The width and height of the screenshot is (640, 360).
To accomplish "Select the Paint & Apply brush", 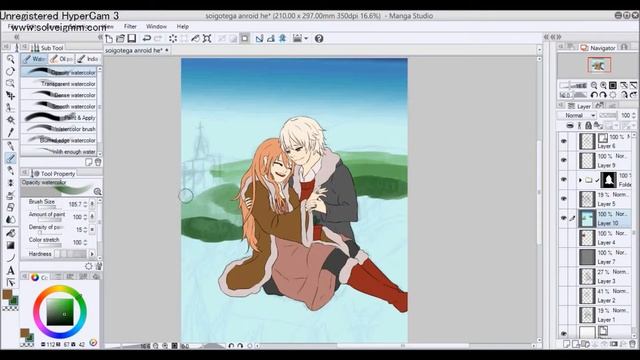I will pyautogui.click(x=58, y=118).
